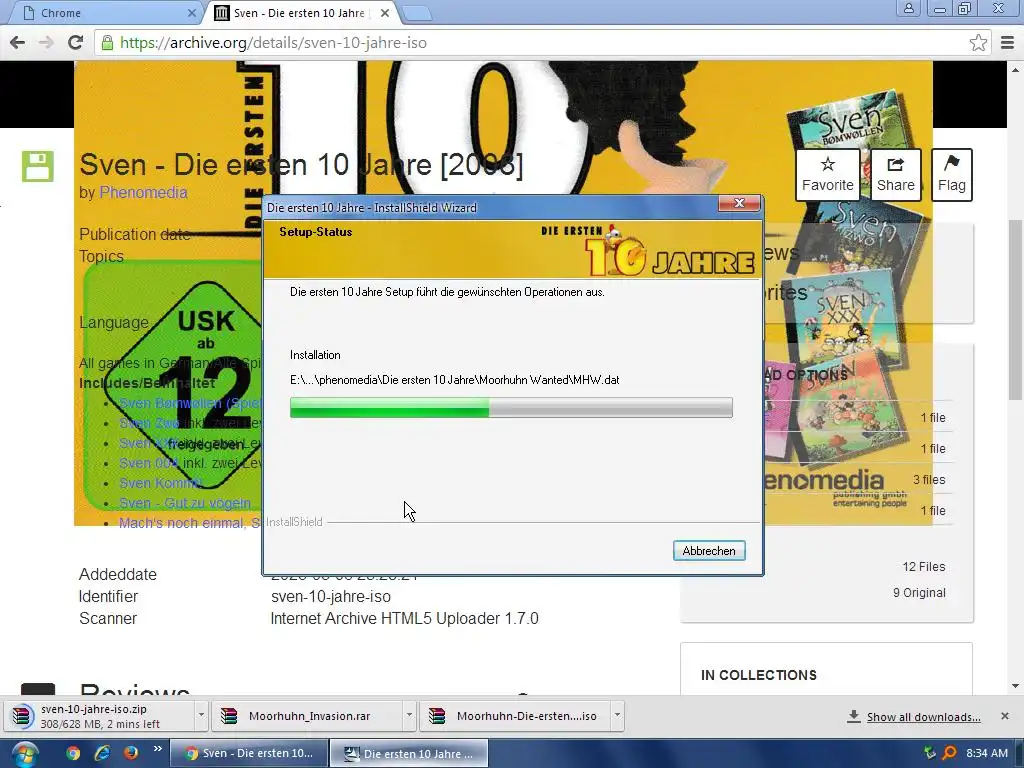Screen dimensions: 1024x768
Task: Open the Mach's noch einmal link
Action: click(189, 523)
